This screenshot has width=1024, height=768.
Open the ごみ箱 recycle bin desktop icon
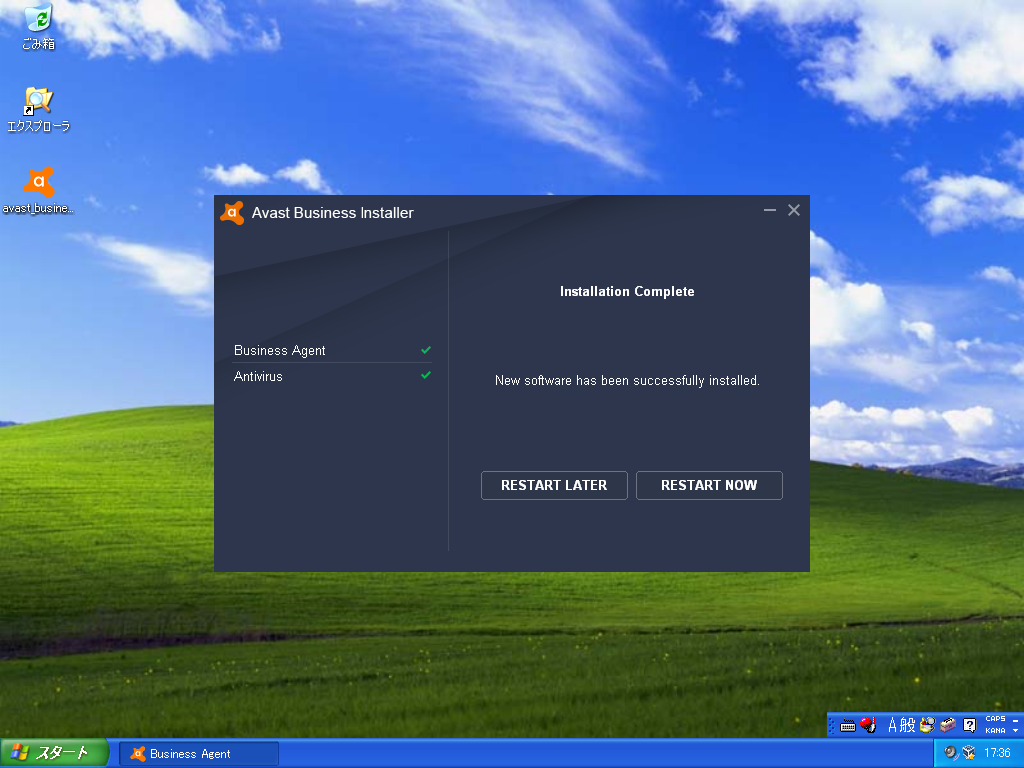(39, 26)
